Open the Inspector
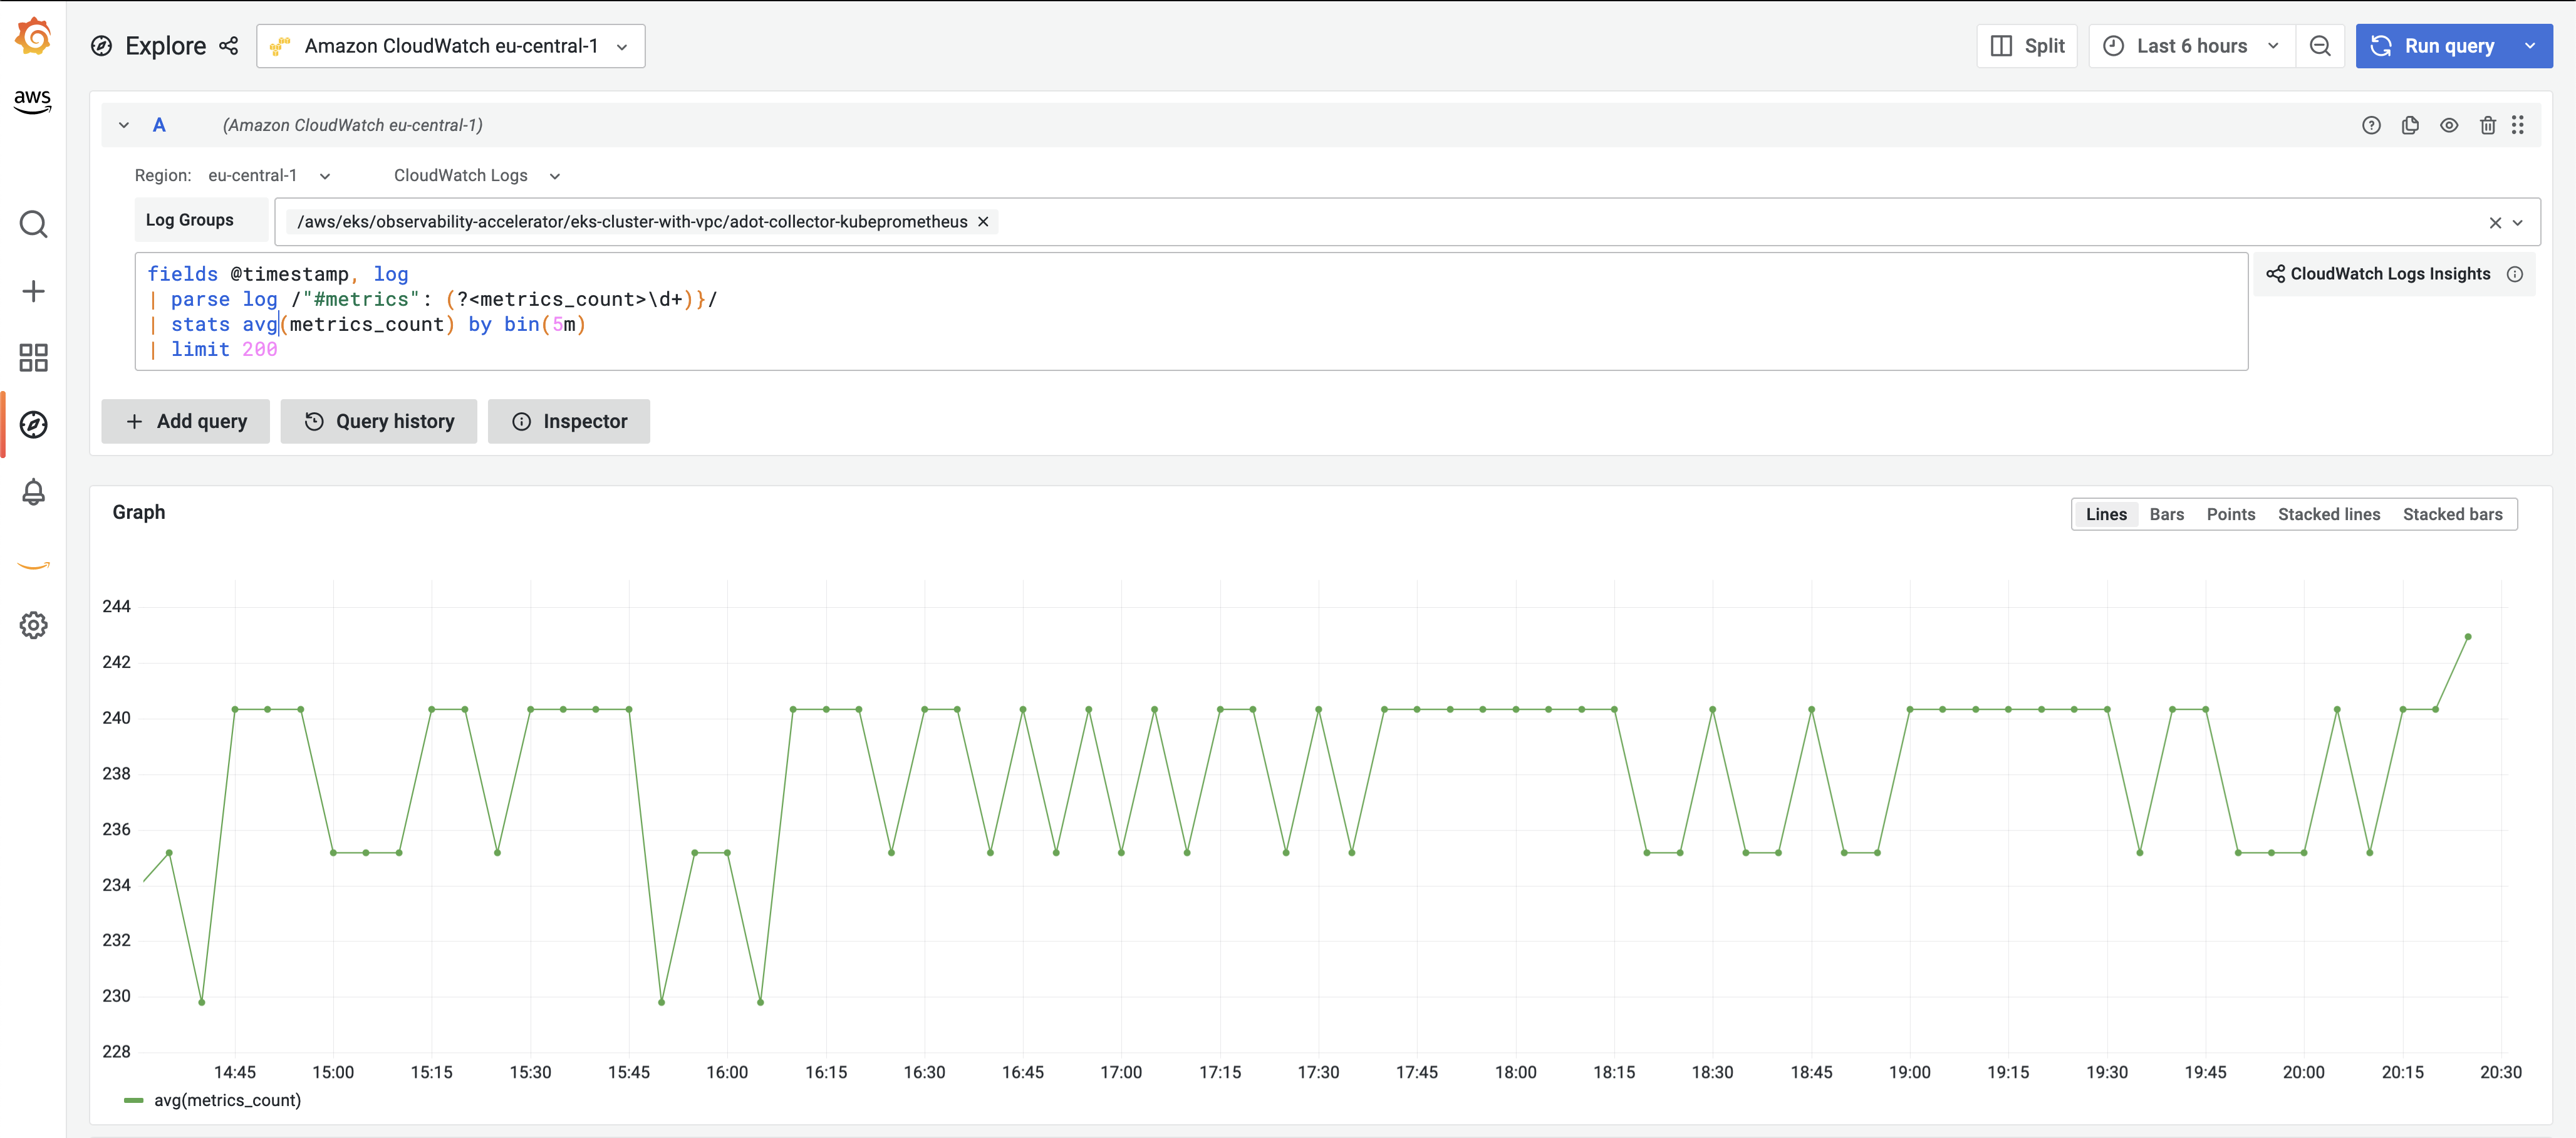Viewport: 2576px width, 1138px height. (x=568, y=421)
